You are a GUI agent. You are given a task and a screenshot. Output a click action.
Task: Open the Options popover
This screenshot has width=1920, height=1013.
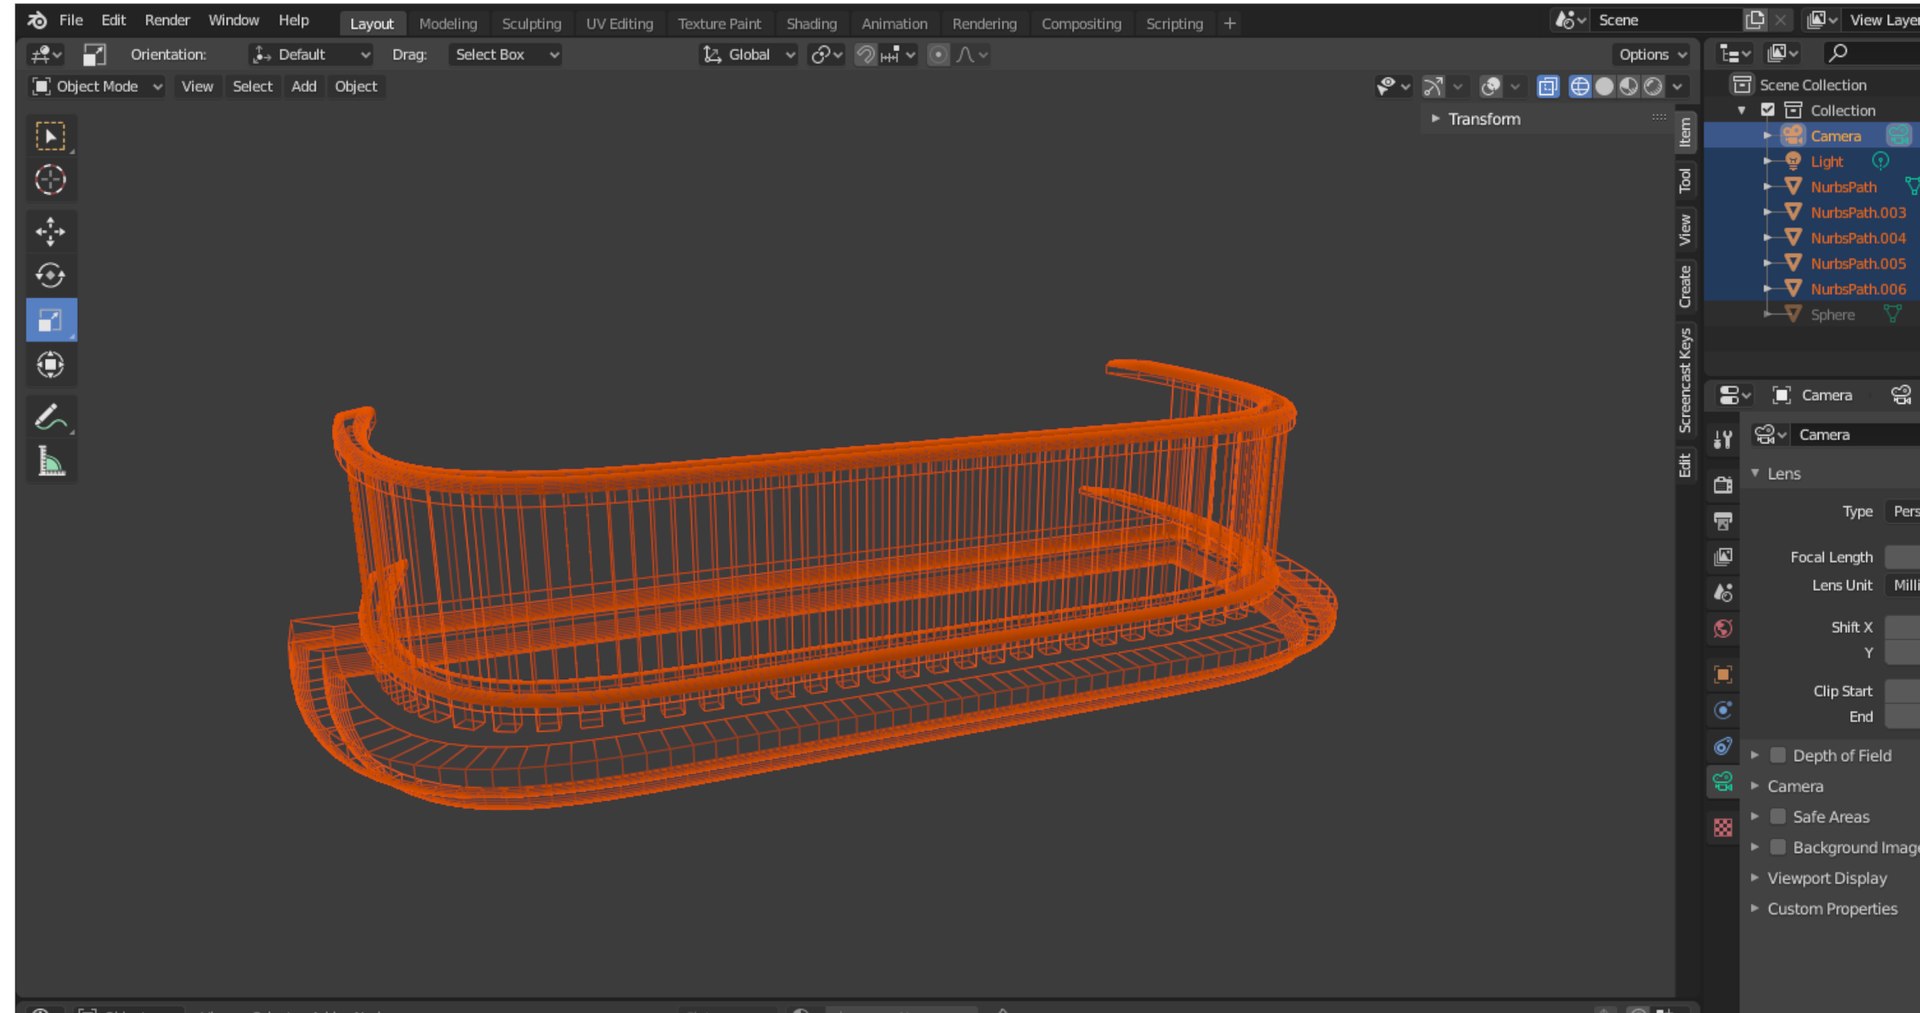[x=1651, y=55]
